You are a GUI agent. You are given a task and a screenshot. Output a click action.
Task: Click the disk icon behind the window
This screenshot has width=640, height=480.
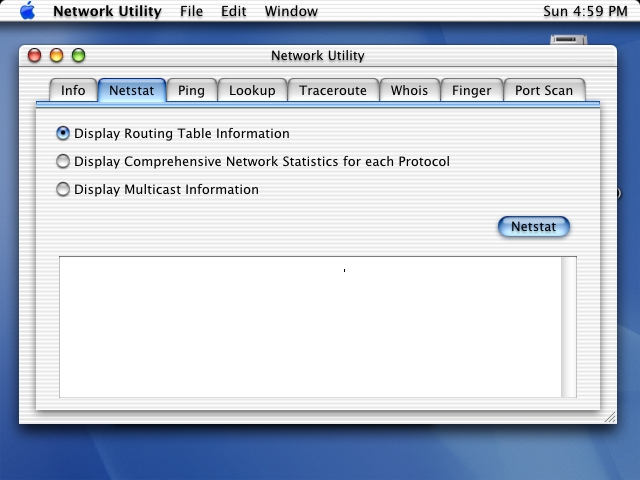pos(569,40)
